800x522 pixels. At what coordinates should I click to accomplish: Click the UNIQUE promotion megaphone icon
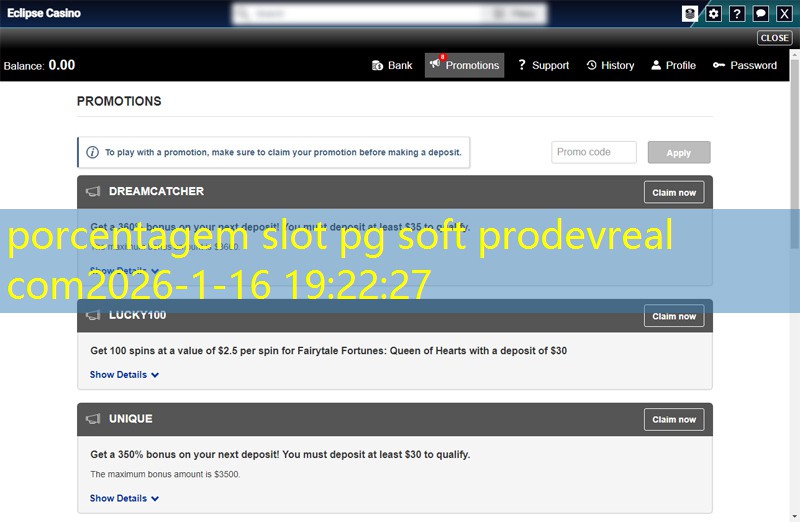coord(93,419)
